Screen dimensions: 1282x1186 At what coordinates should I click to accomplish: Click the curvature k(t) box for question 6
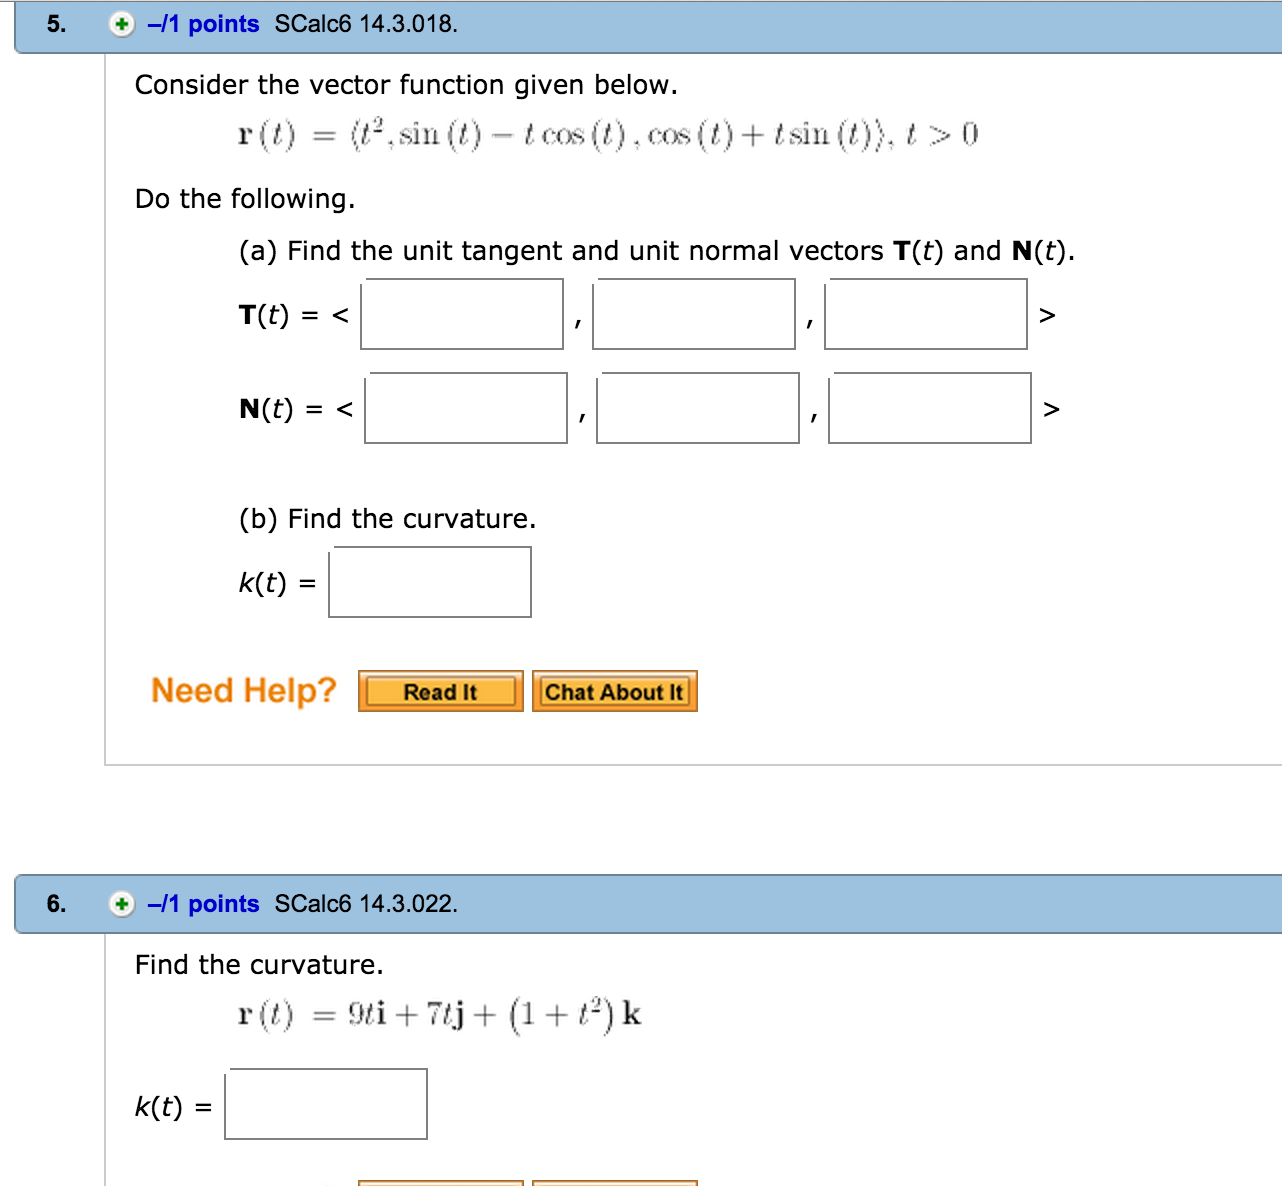326,1104
